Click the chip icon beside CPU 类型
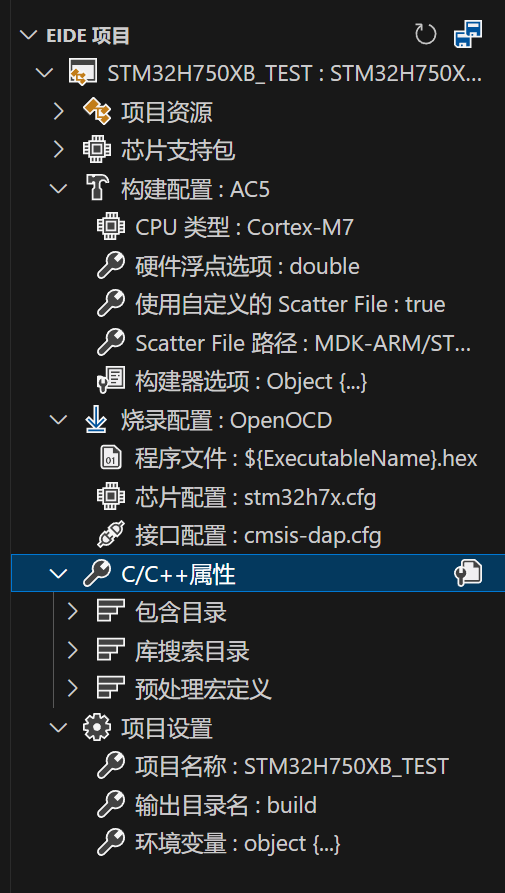Image resolution: width=505 pixels, height=893 pixels. click(x=110, y=227)
